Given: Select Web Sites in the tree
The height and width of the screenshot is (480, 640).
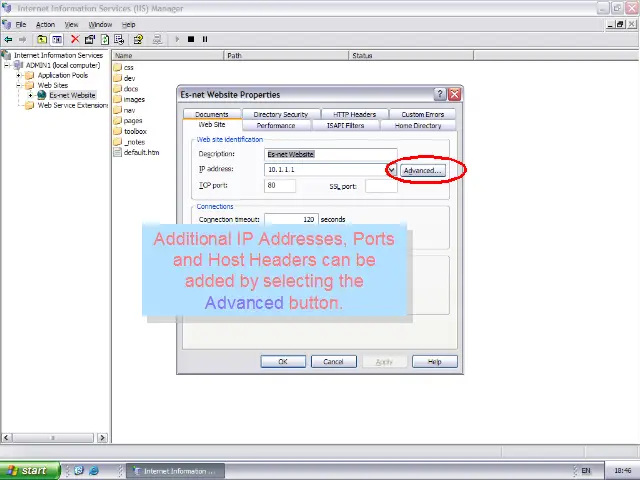Looking at the screenshot, I should tap(53, 85).
